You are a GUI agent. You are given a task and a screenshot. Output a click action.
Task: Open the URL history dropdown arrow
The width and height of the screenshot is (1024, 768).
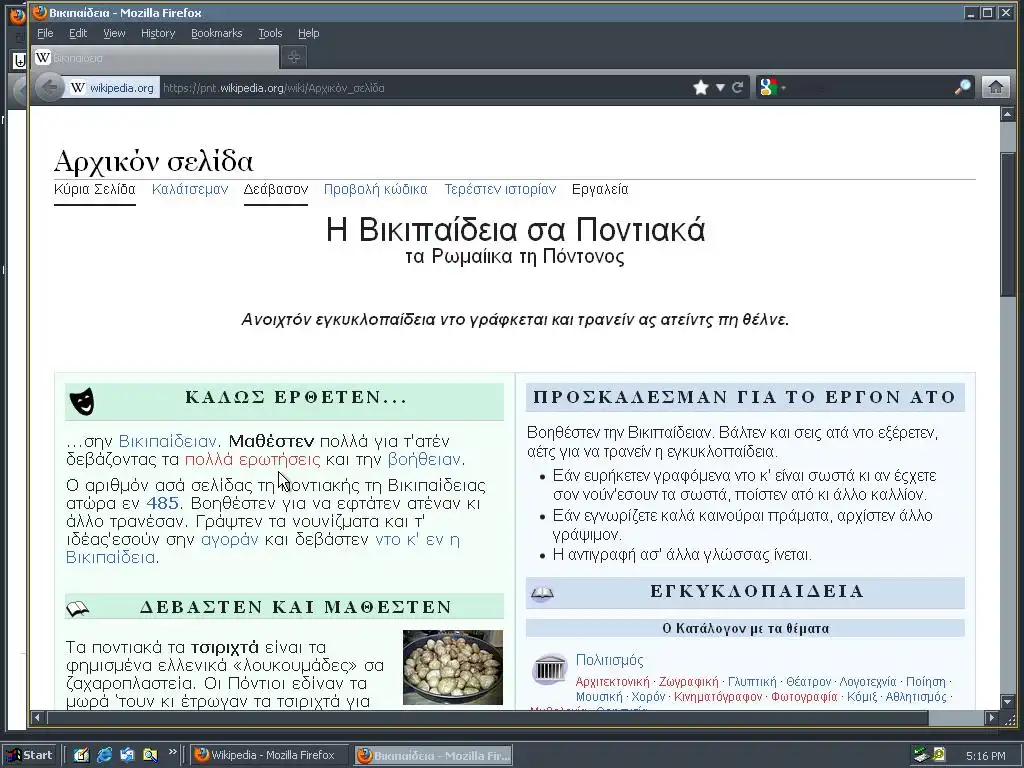click(720, 88)
